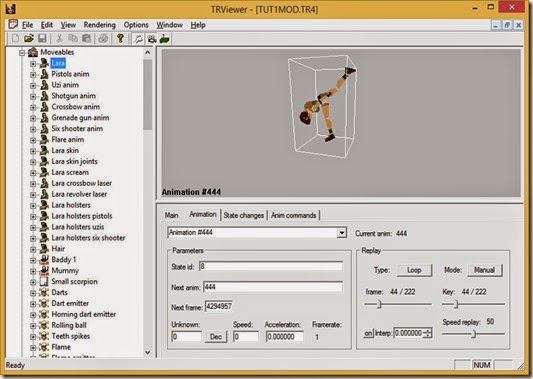The height and width of the screenshot is (379, 533).
Task: Click the Acceleration input field
Action: tap(285, 337)
